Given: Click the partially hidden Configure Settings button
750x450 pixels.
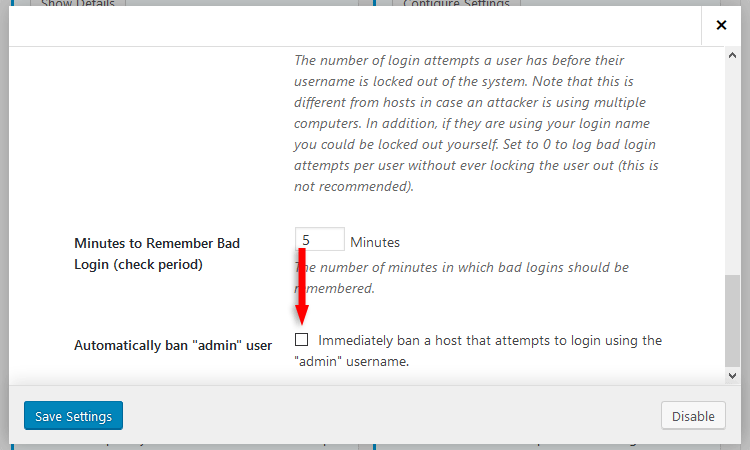Looking at the screenshot, I should (455, 5).
